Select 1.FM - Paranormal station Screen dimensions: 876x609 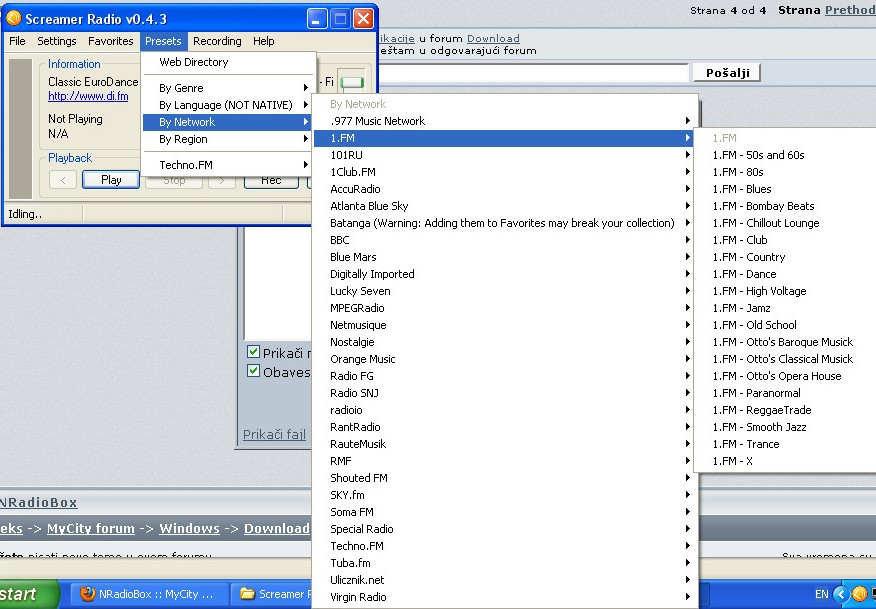coord(785,393)
